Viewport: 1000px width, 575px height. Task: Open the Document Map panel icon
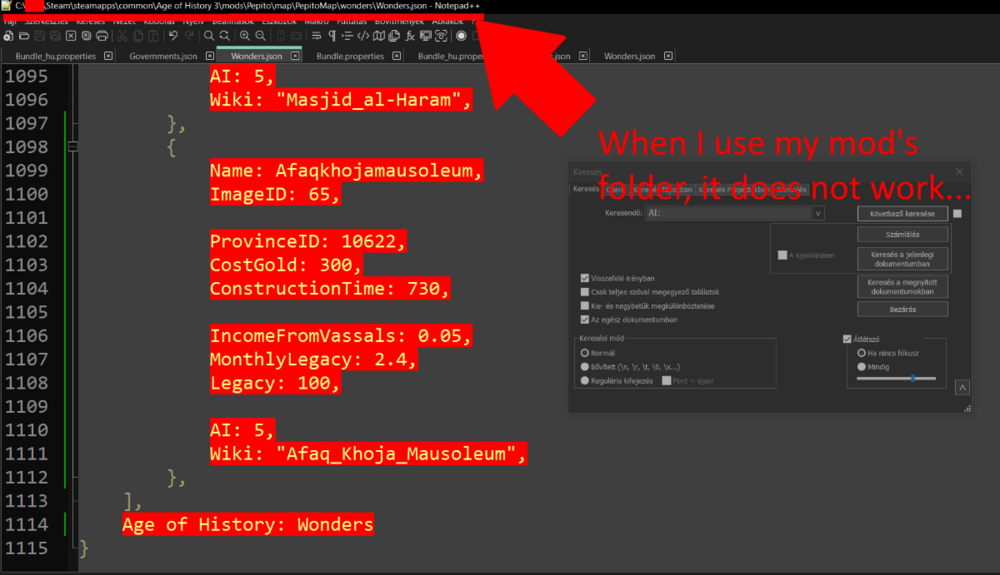pos(379,36)
